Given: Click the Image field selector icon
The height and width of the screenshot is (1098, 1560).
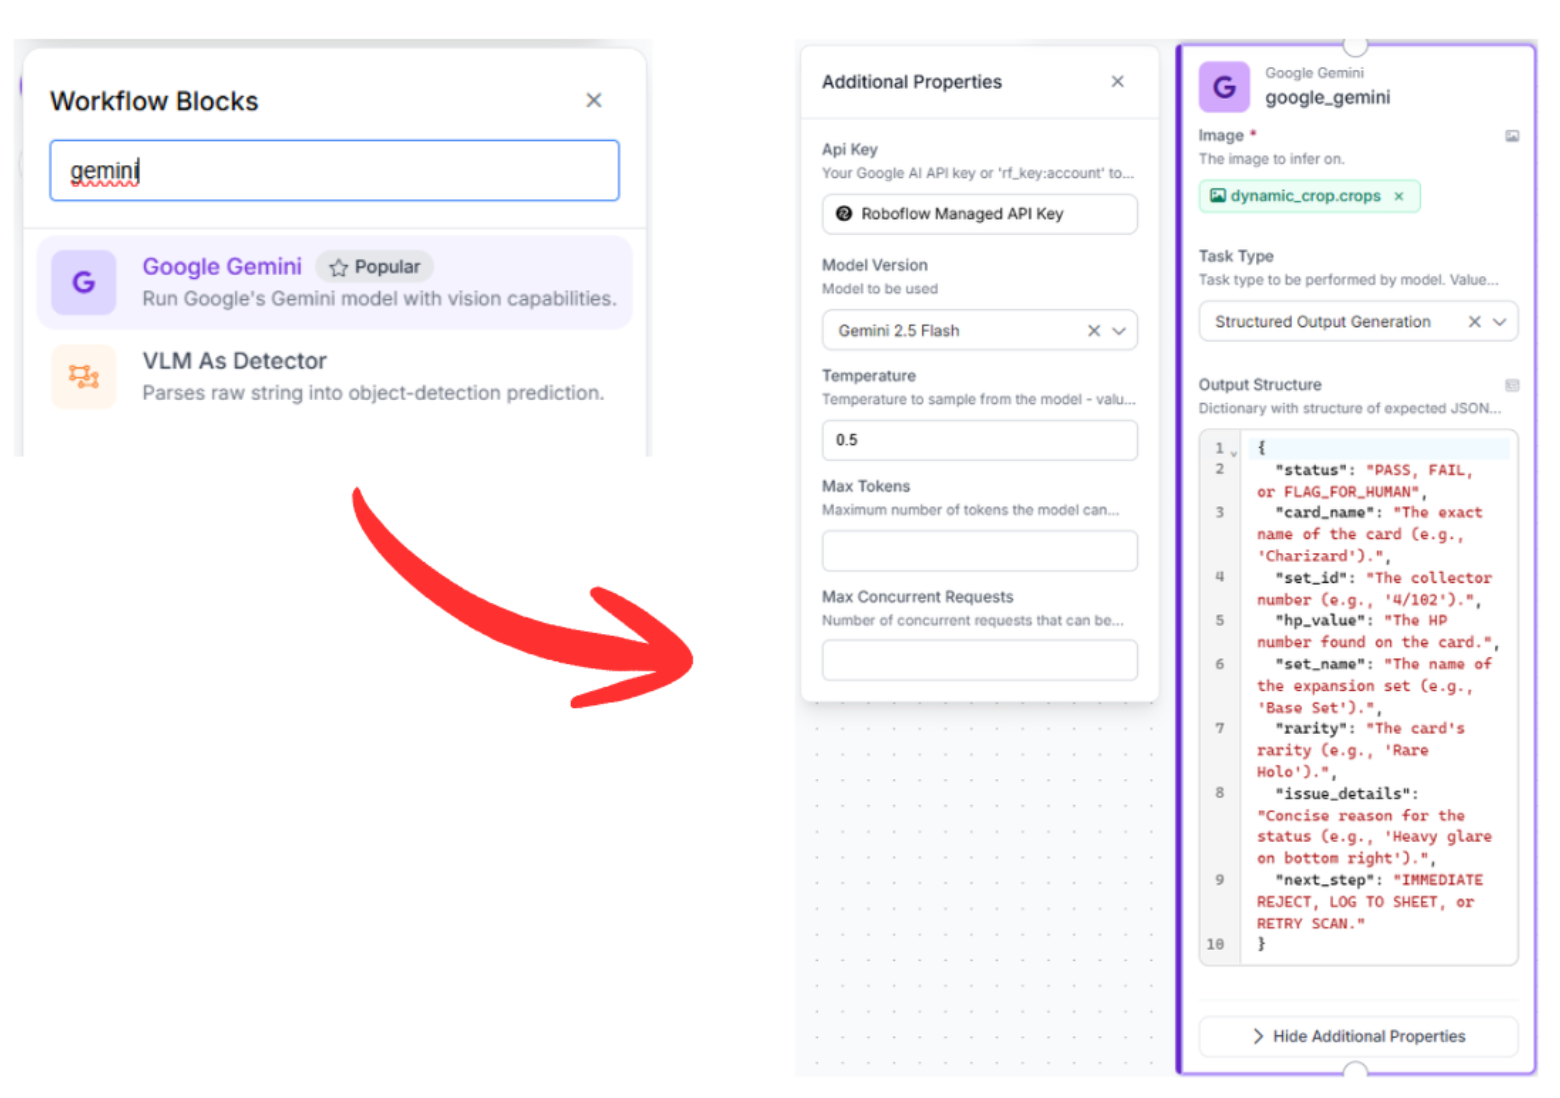Looking at the screenshot, I should (x=1512, y=136).
